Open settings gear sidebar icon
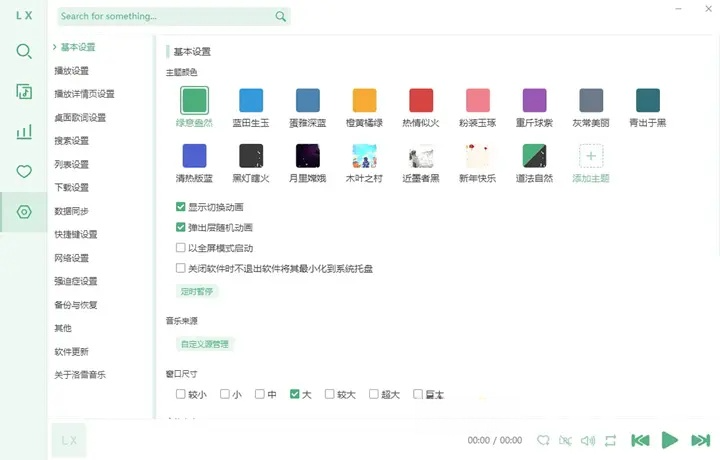The height and width of the screenshot is (460, 720). click(x=24, y=212)
